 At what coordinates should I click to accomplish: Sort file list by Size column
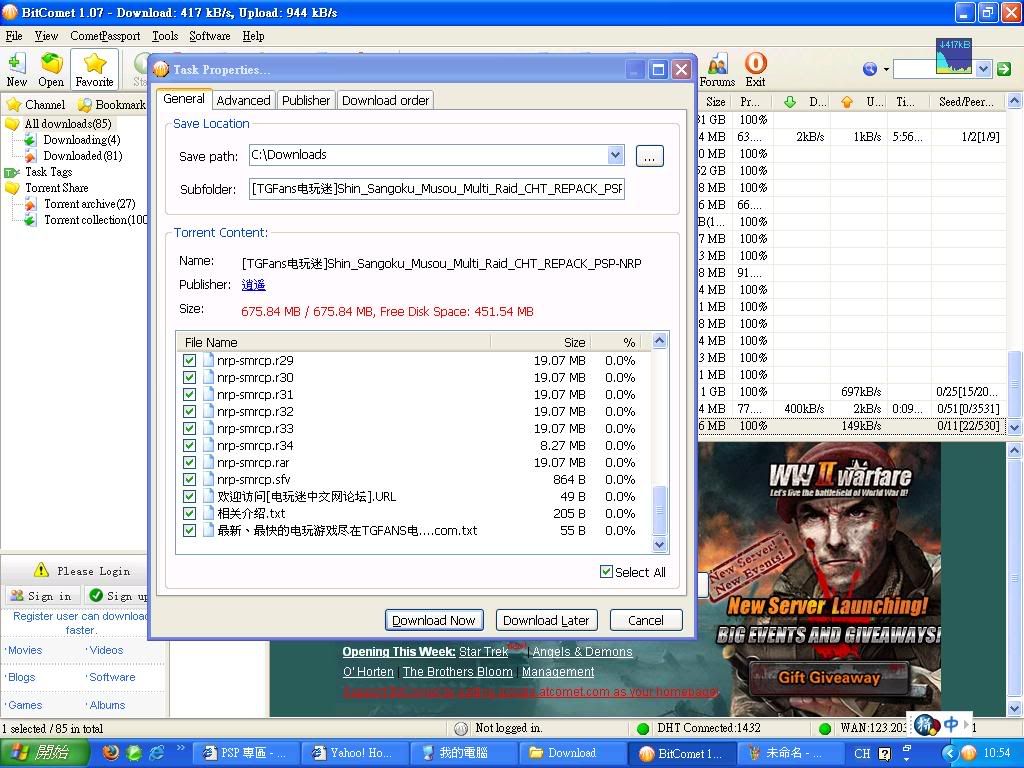point(541,342)
